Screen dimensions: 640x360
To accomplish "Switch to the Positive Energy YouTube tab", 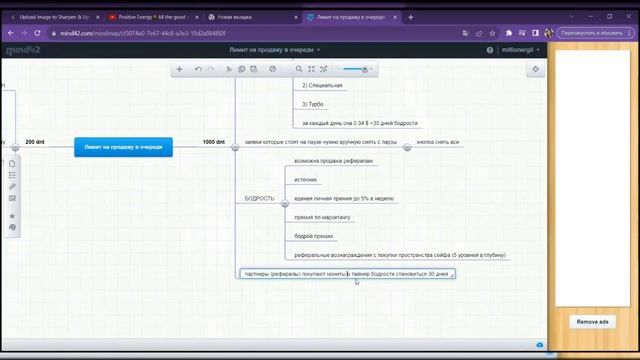I will tap(152, 17).
